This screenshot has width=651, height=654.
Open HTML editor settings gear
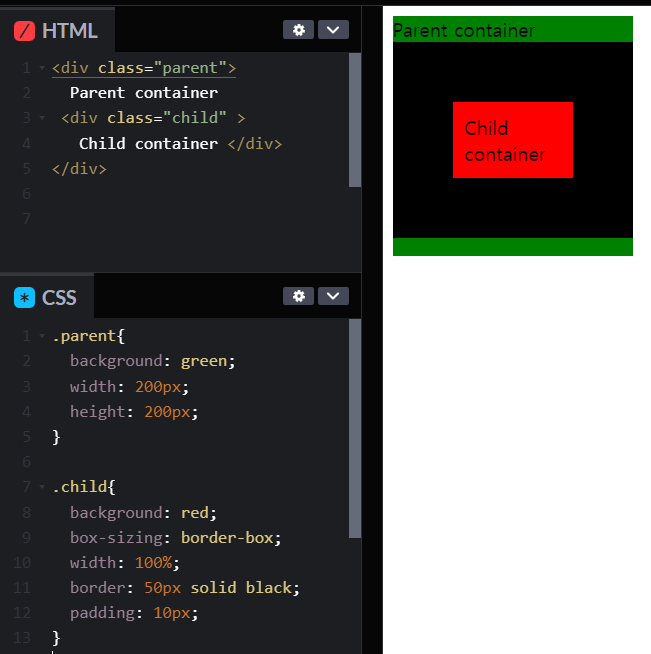(x=298, y=30)
